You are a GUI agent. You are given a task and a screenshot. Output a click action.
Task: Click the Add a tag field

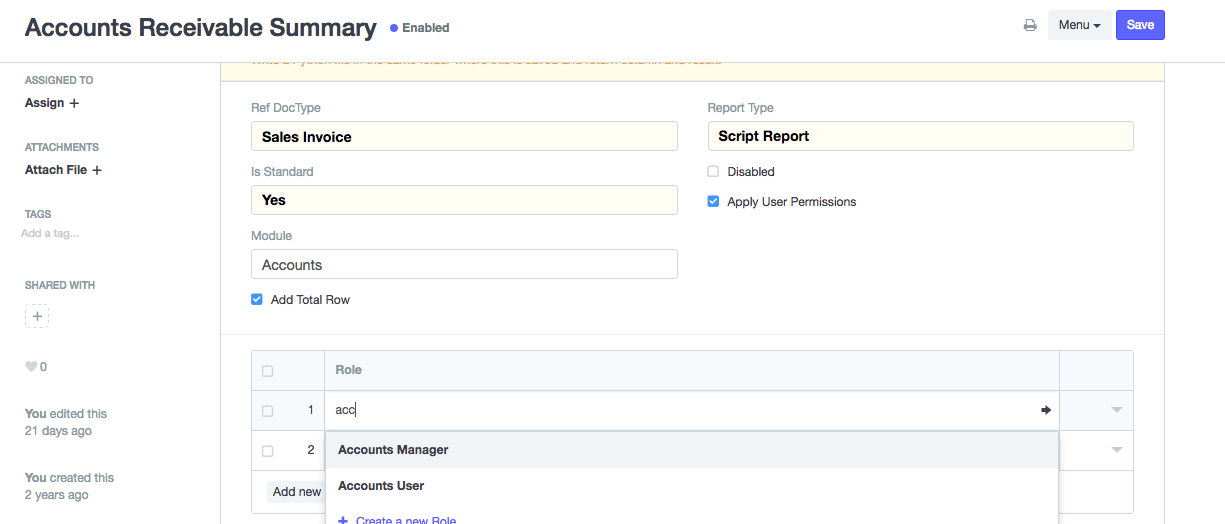(x=50, y=234)
